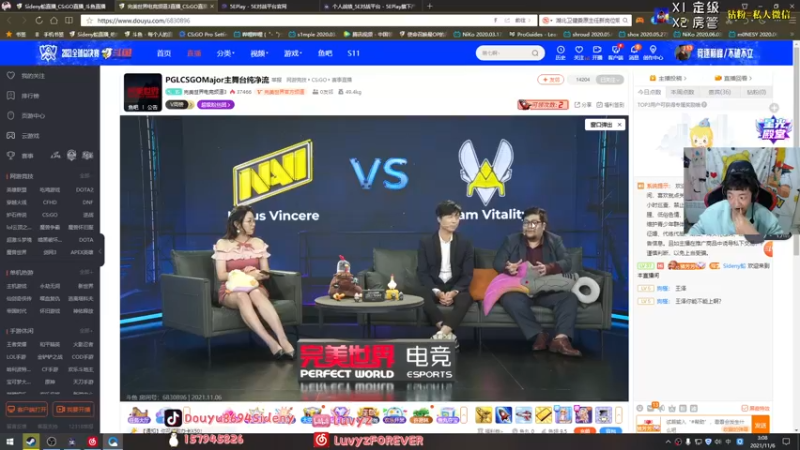Go to 首页 in the navigation bar
The image size is (800, 450).
click(164, 53)
